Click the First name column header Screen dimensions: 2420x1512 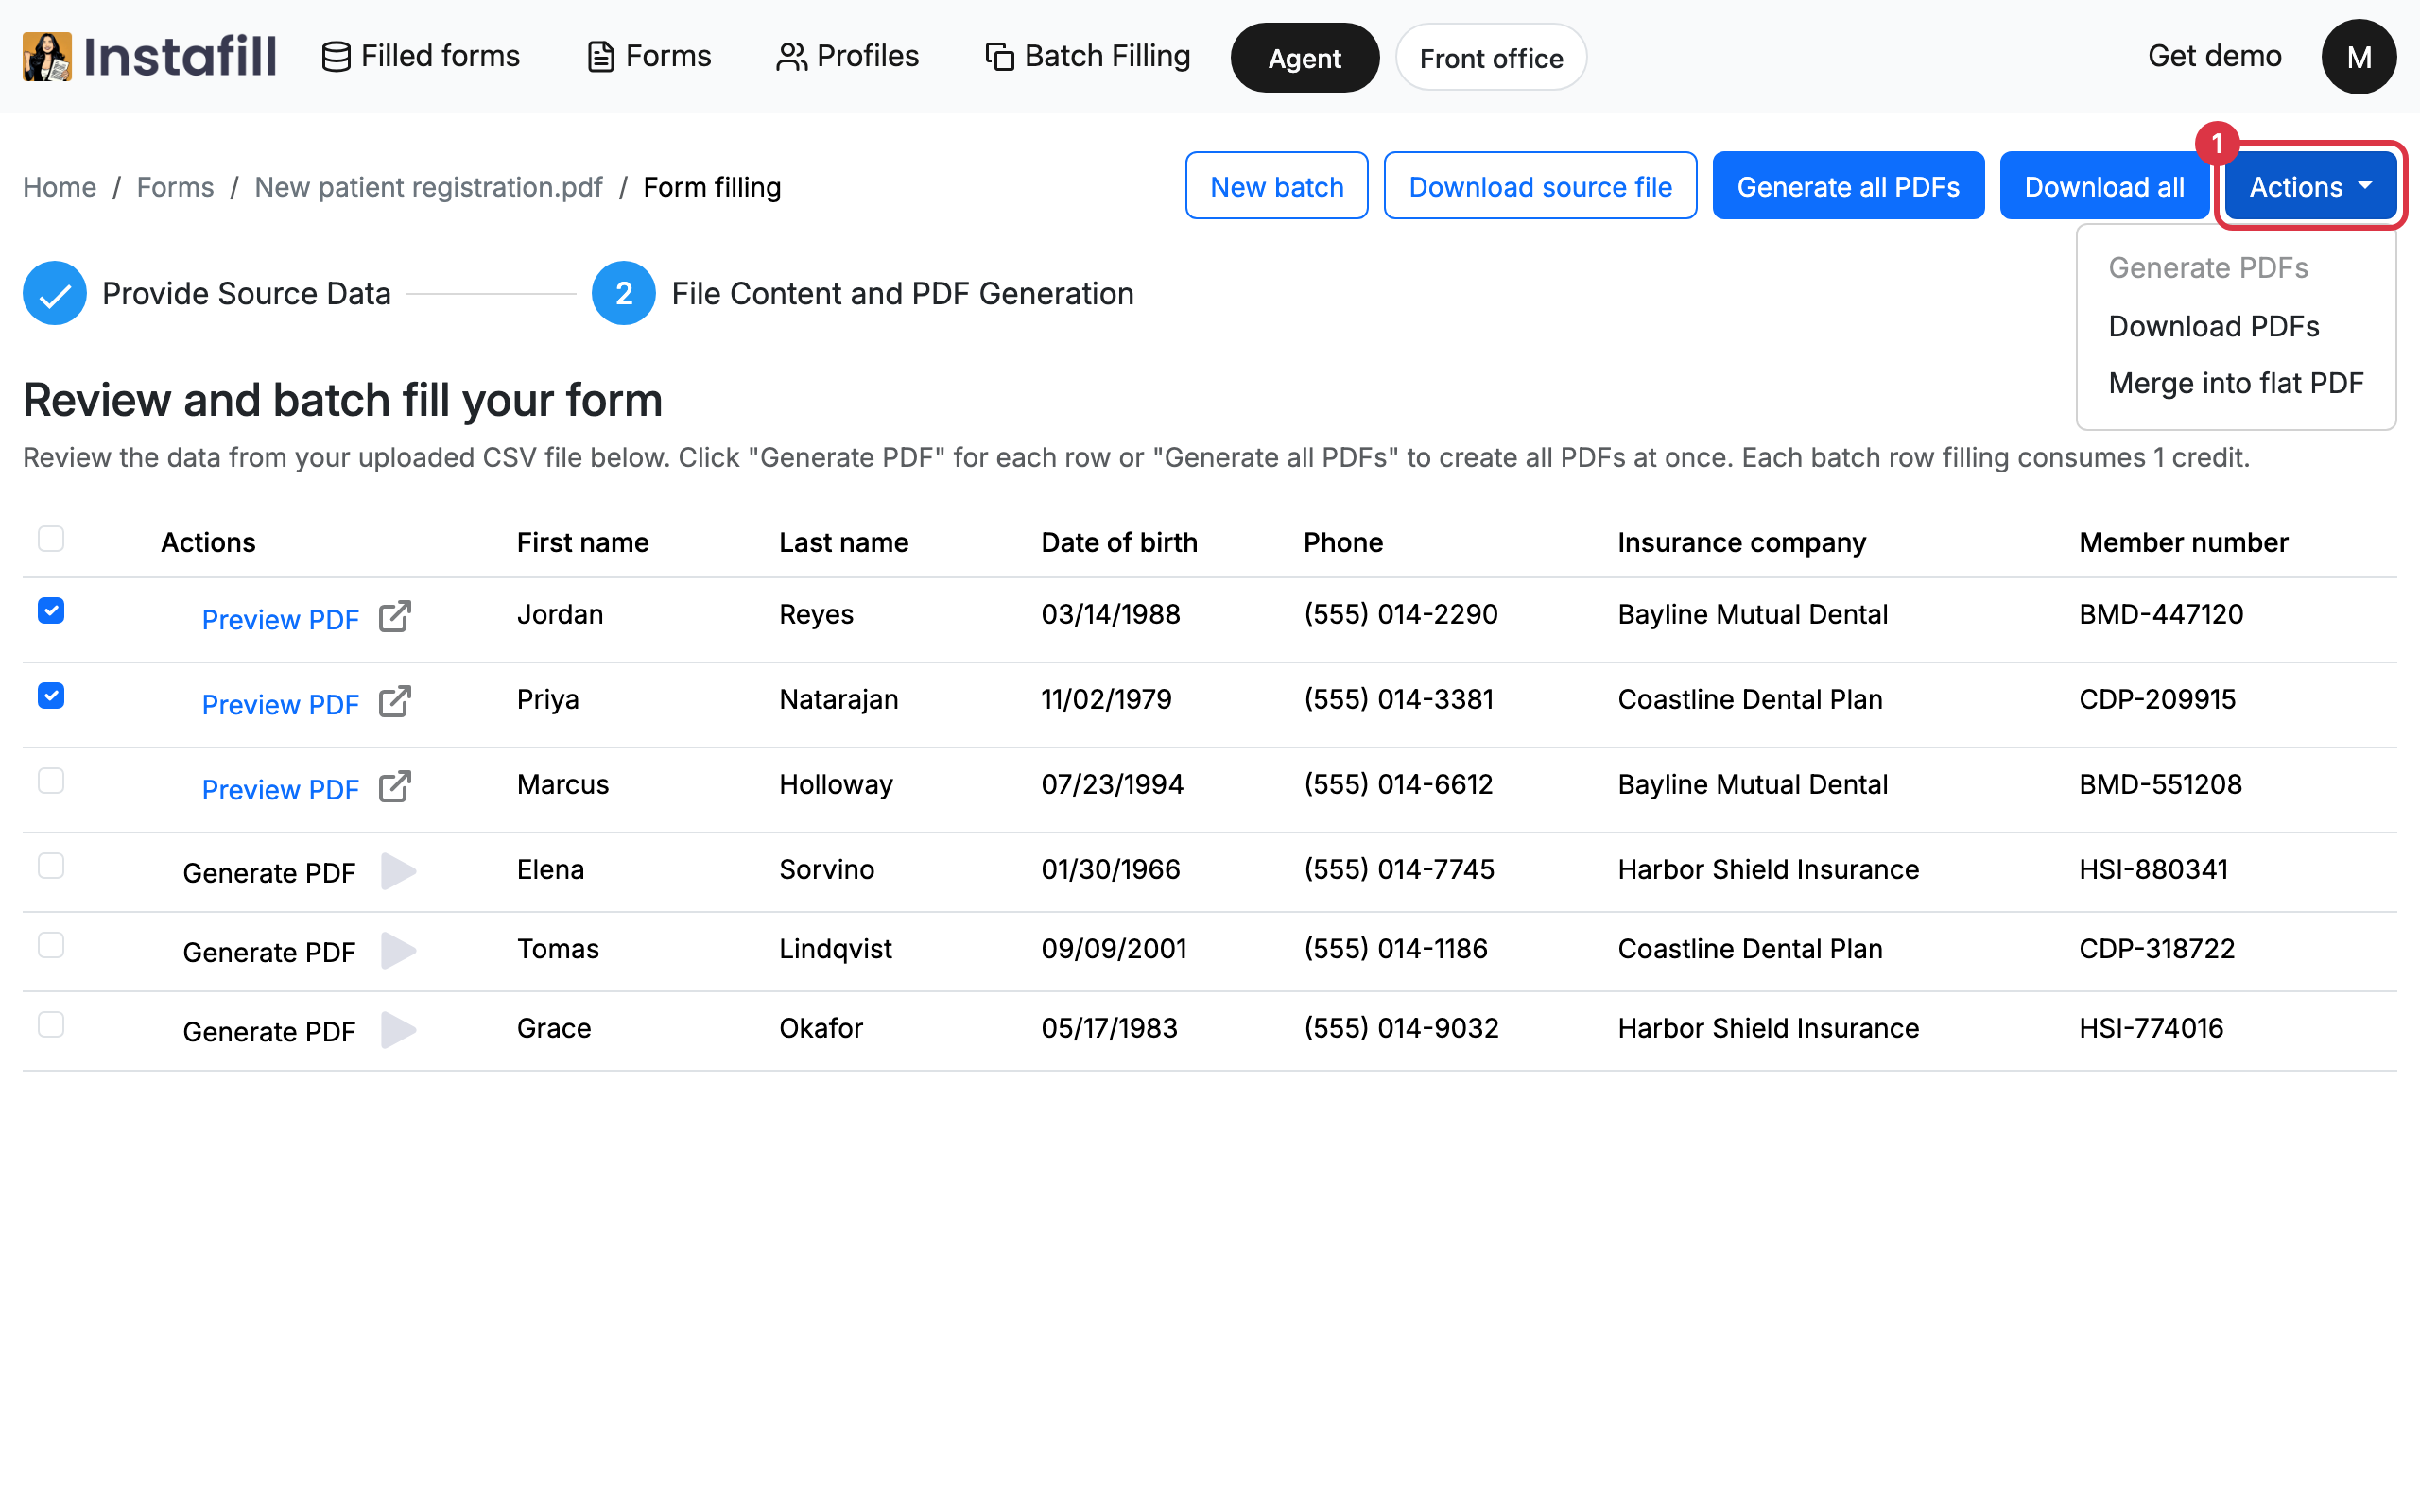tap(583, 542)
